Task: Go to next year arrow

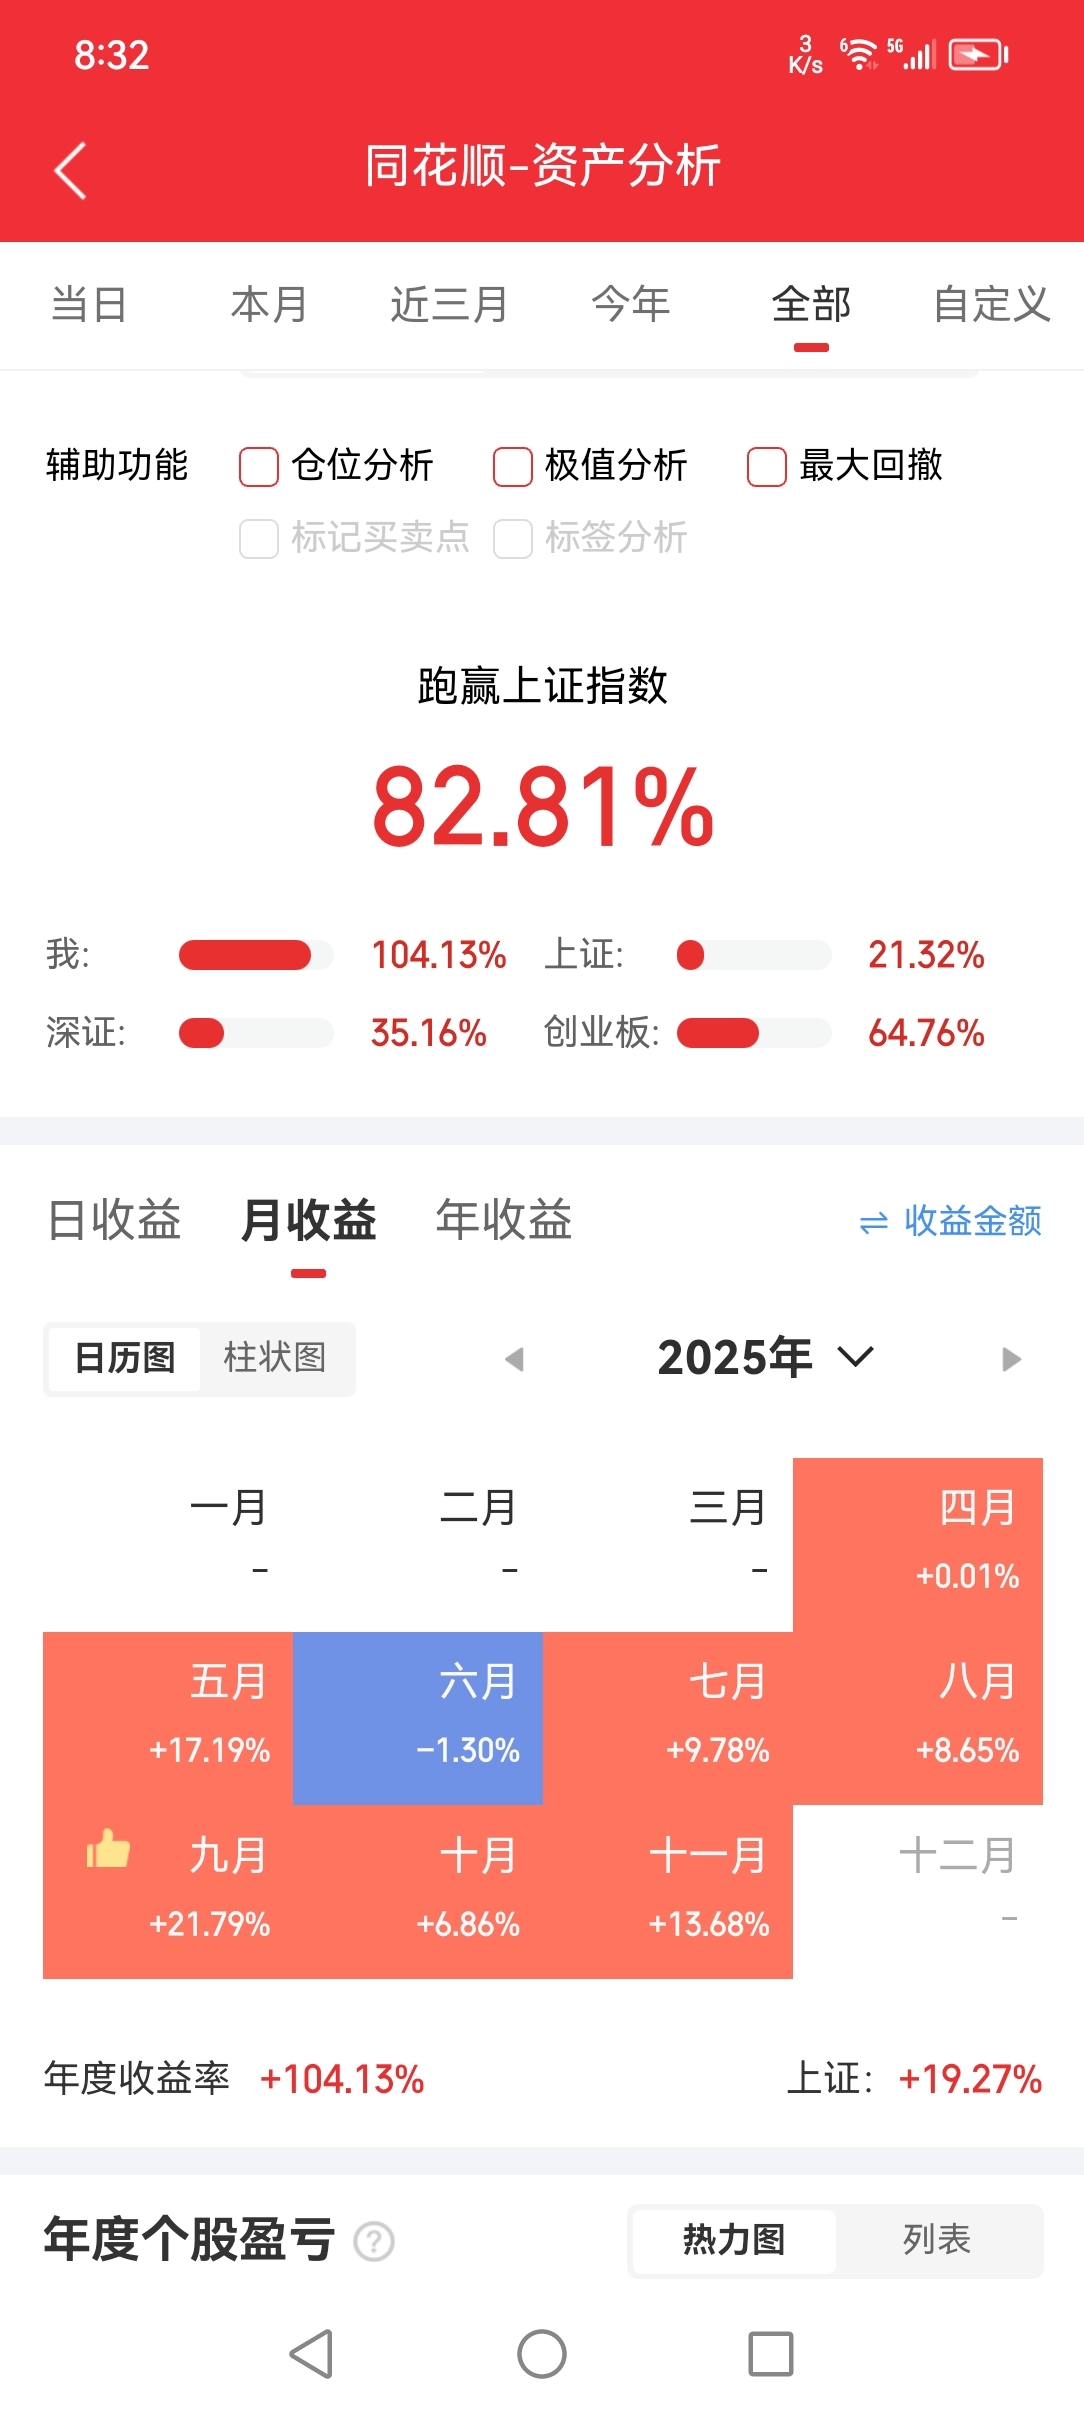Action: (1011, 1358)
